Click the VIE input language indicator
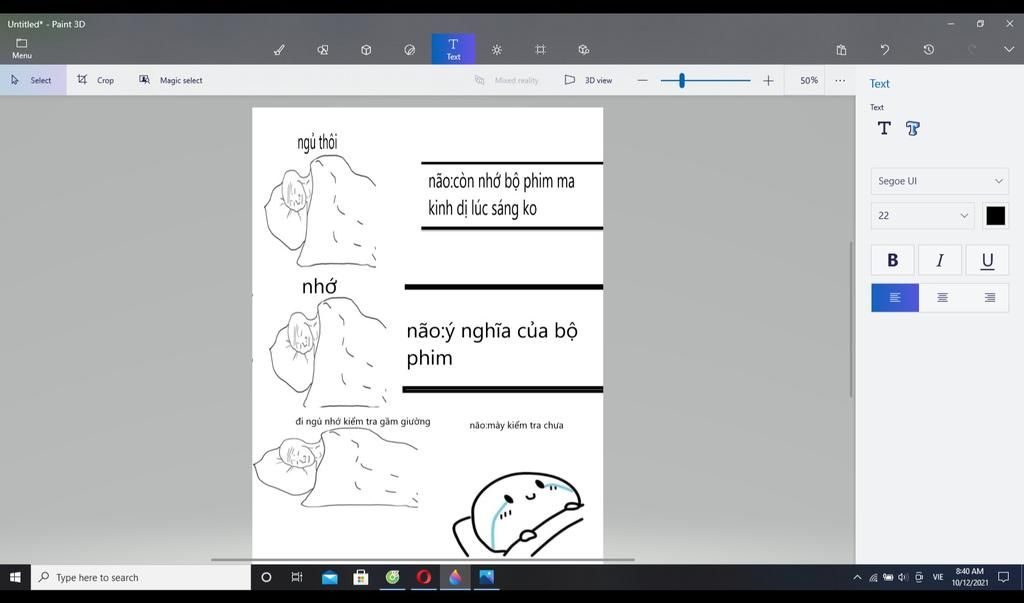1024x603 pixels. [938, 577]
